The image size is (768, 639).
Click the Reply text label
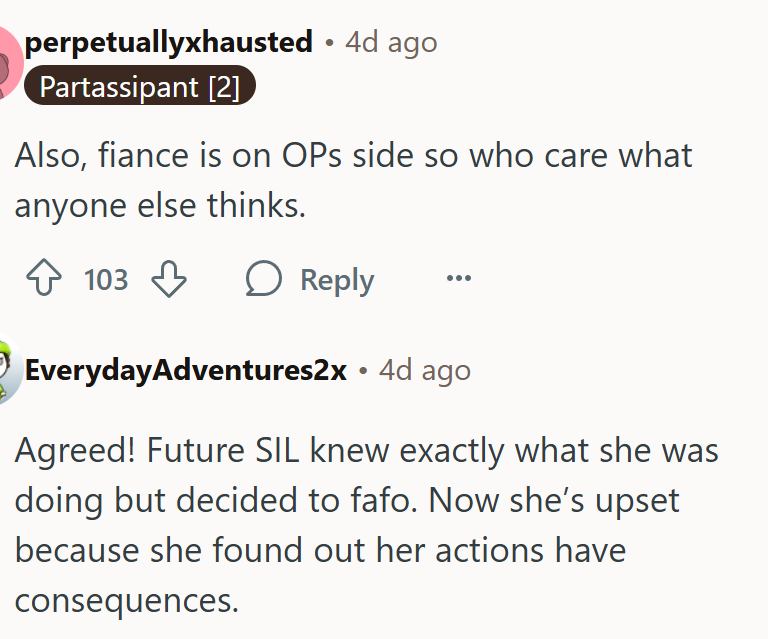tap(337, 280)
